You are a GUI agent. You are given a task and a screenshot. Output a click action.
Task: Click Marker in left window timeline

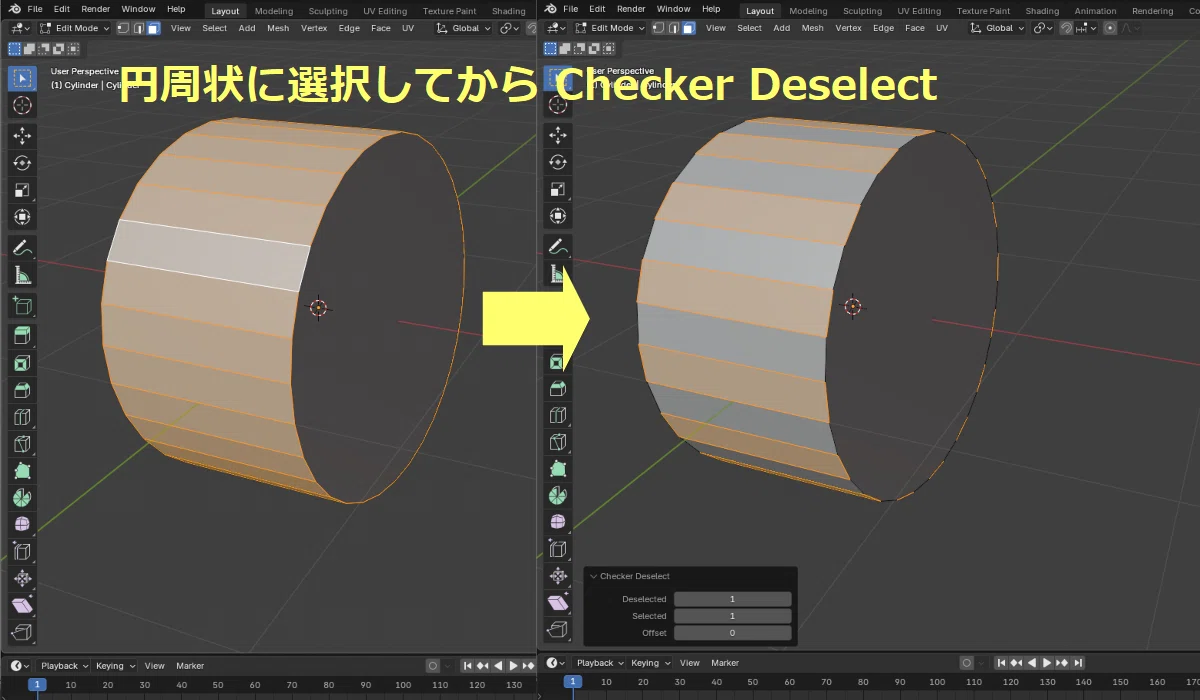[190, 666]
